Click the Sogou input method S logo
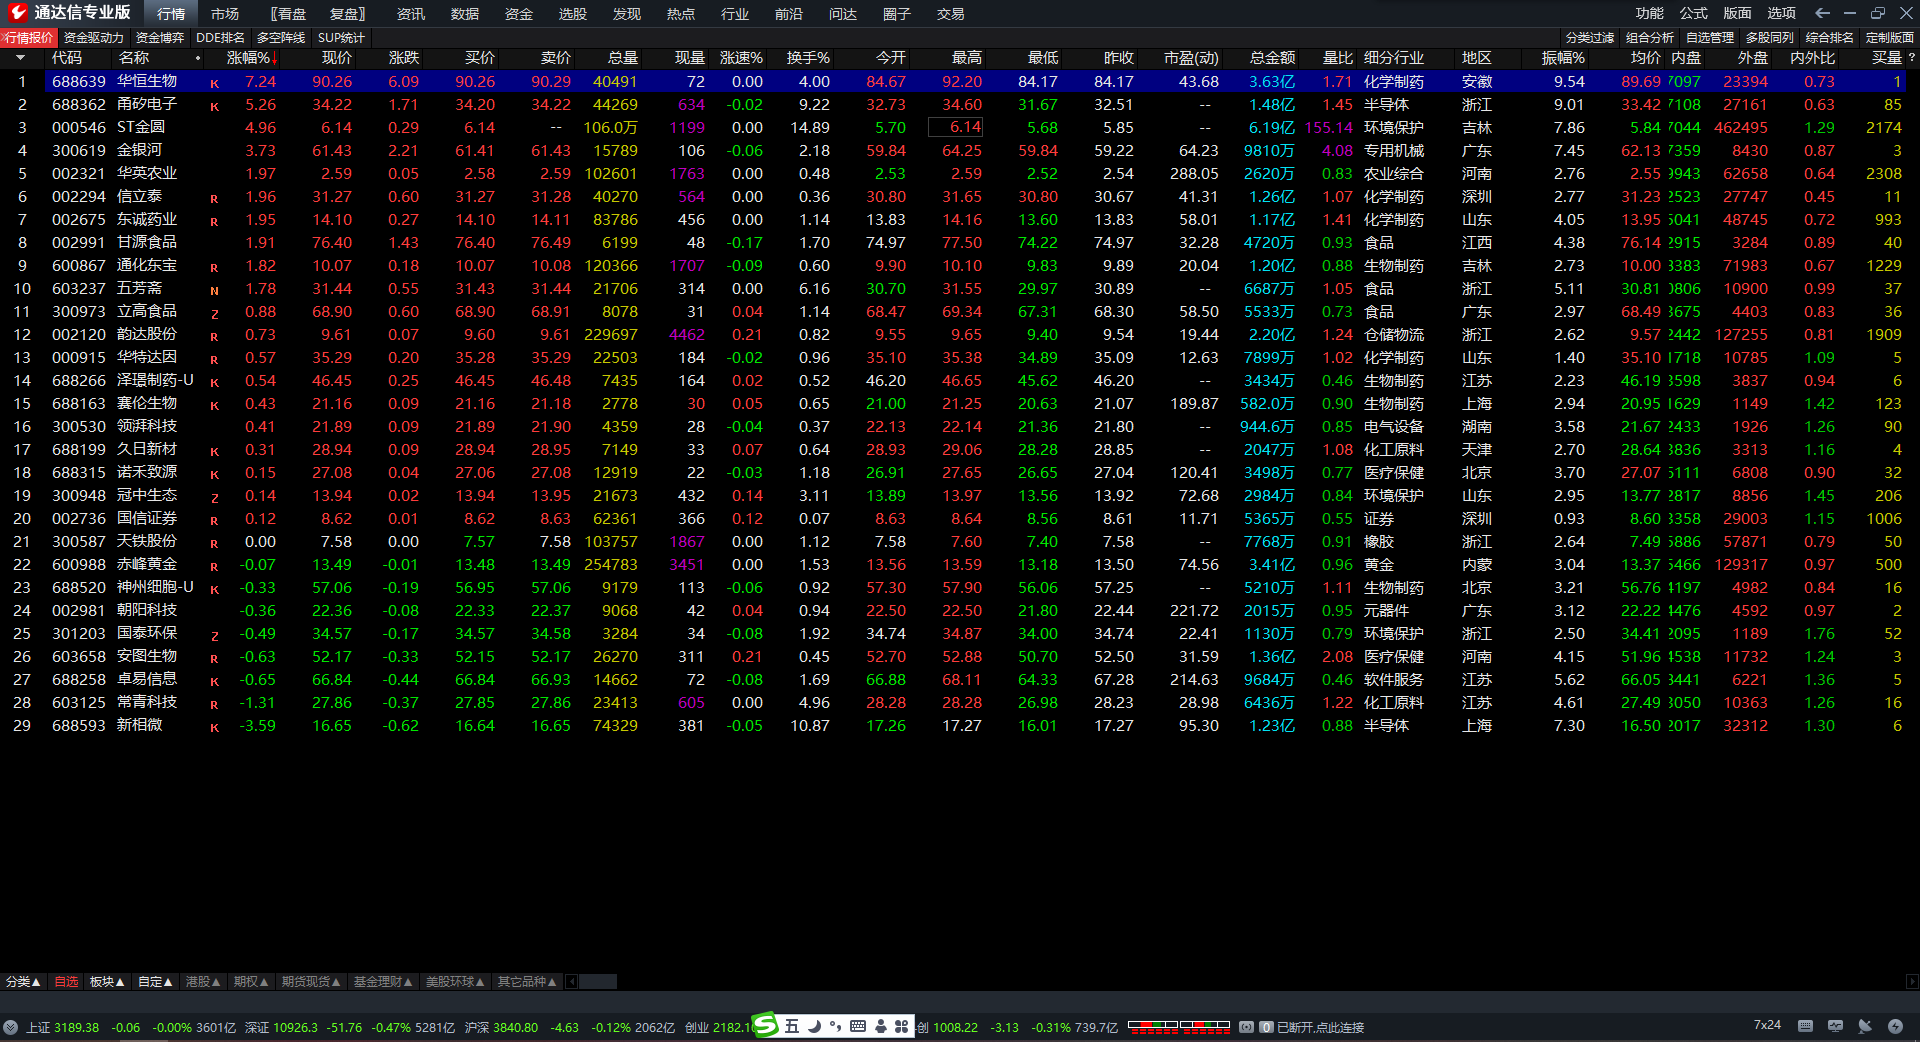This screenshot has width=1920, height=1042. tap(765, 1025)
